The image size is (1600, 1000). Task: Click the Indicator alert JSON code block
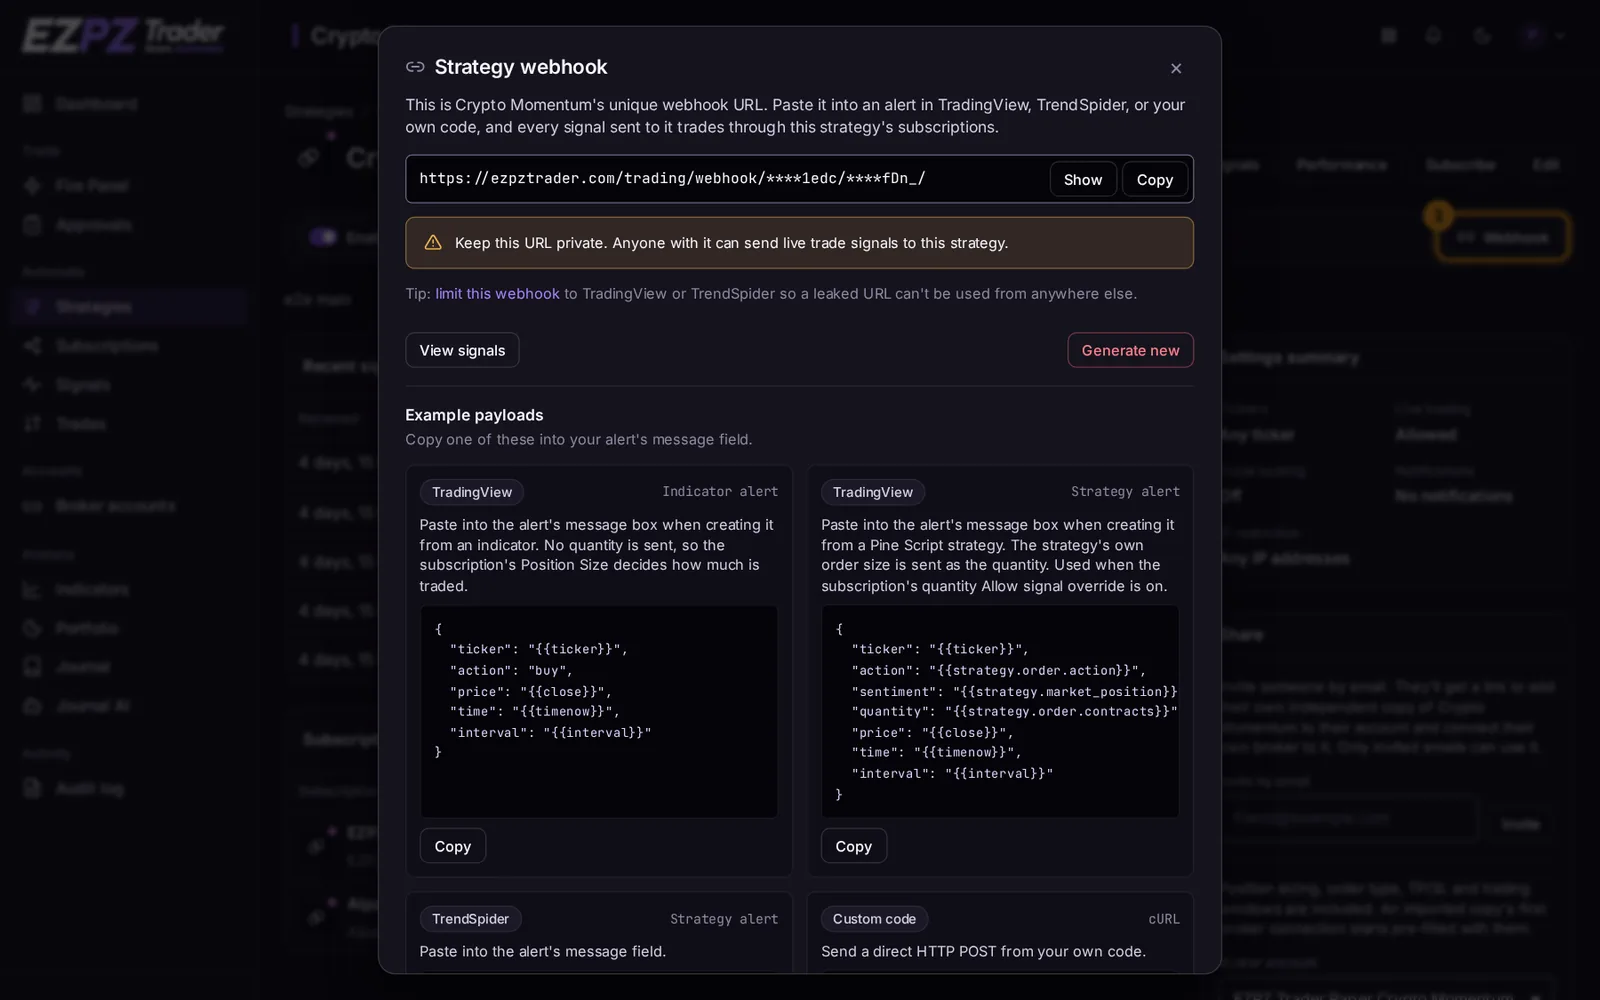pos(599,711)
